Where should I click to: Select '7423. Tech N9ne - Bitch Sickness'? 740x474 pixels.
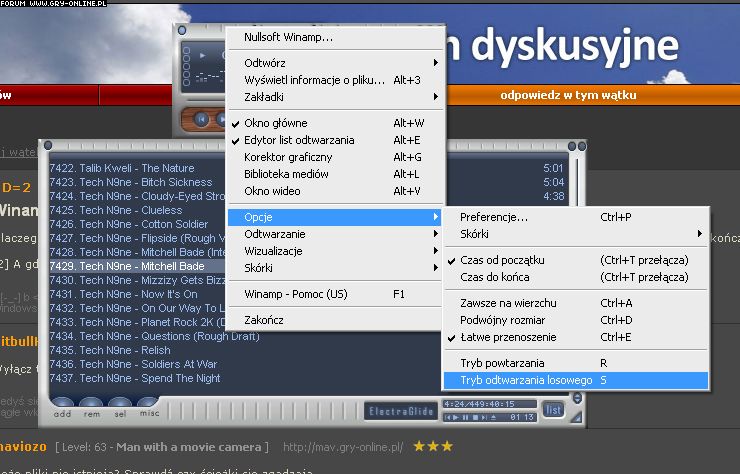[x=131, y=182]
